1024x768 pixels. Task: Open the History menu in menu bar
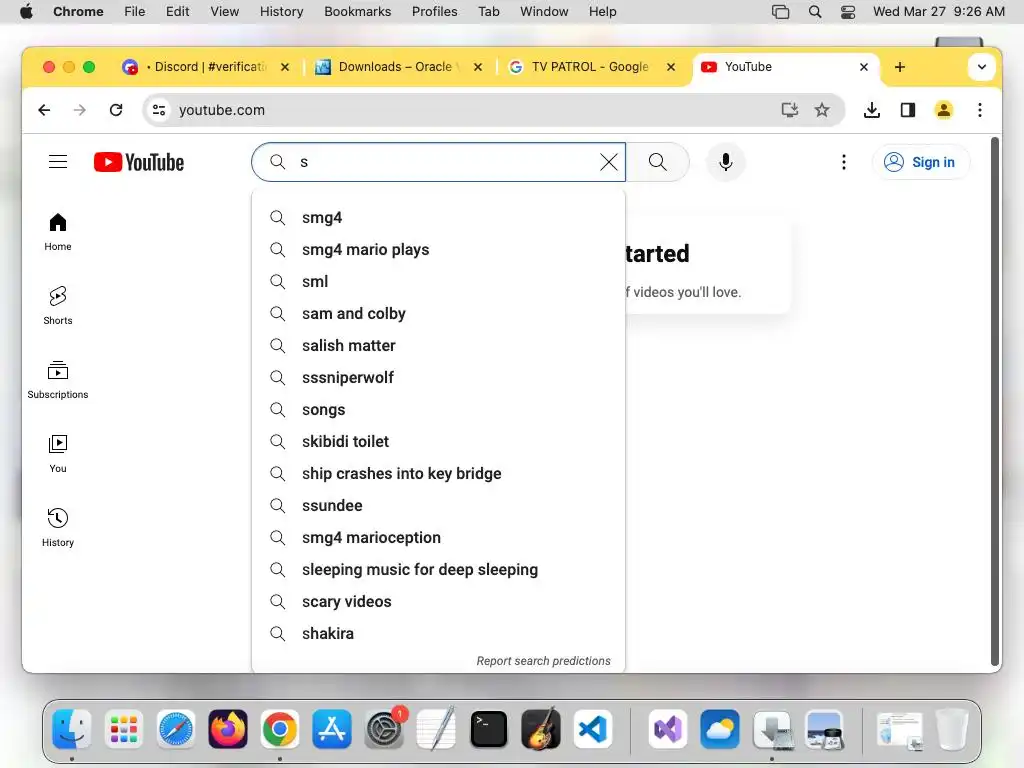pos(281,12)
